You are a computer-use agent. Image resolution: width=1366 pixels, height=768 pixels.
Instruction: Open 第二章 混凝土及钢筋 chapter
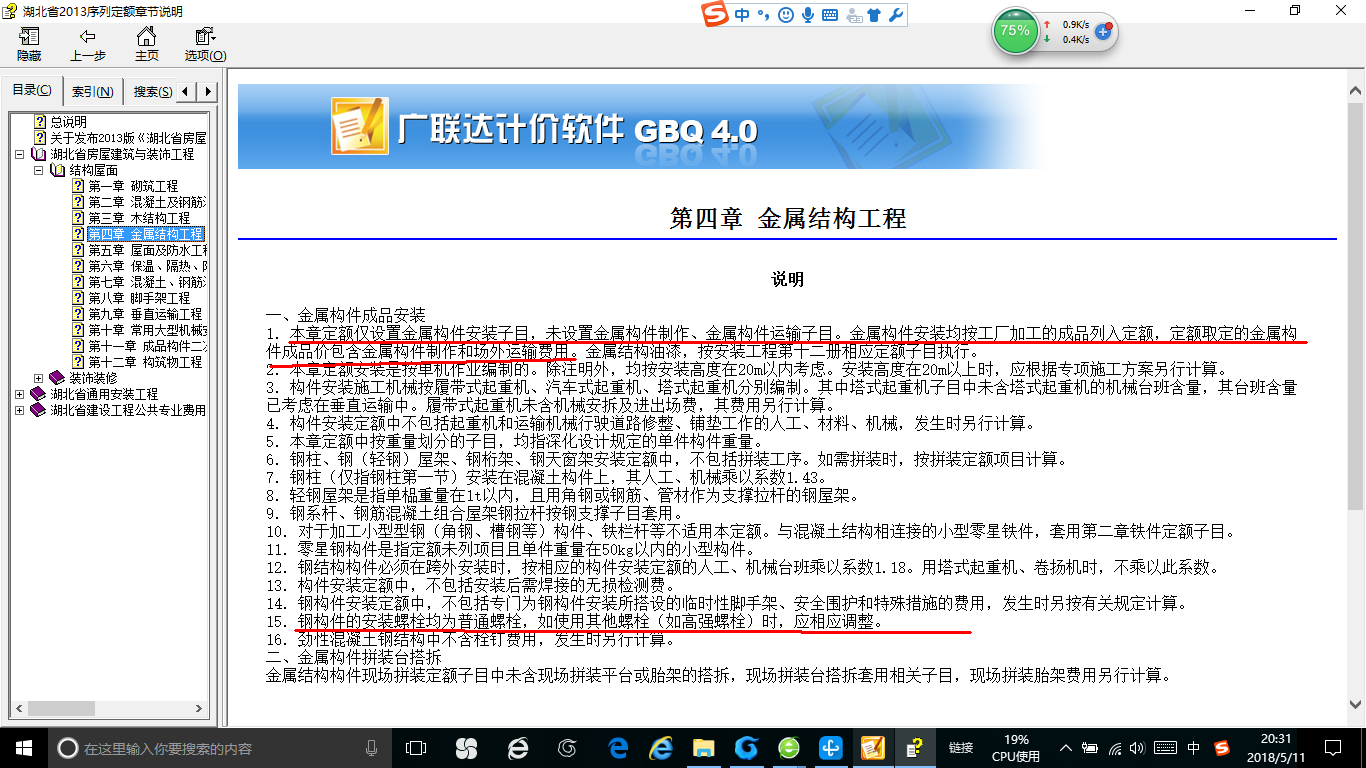point(147,202)
